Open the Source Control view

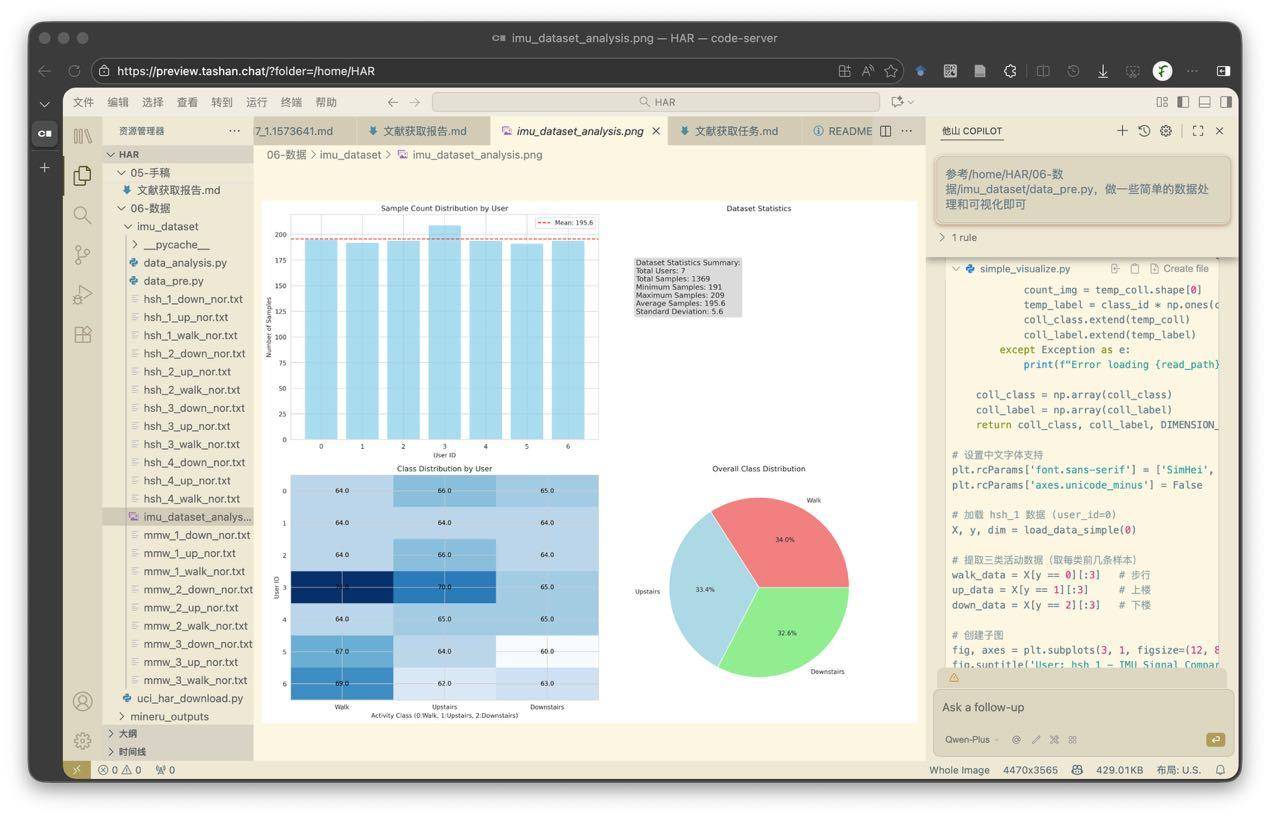[x=82, y=255]
